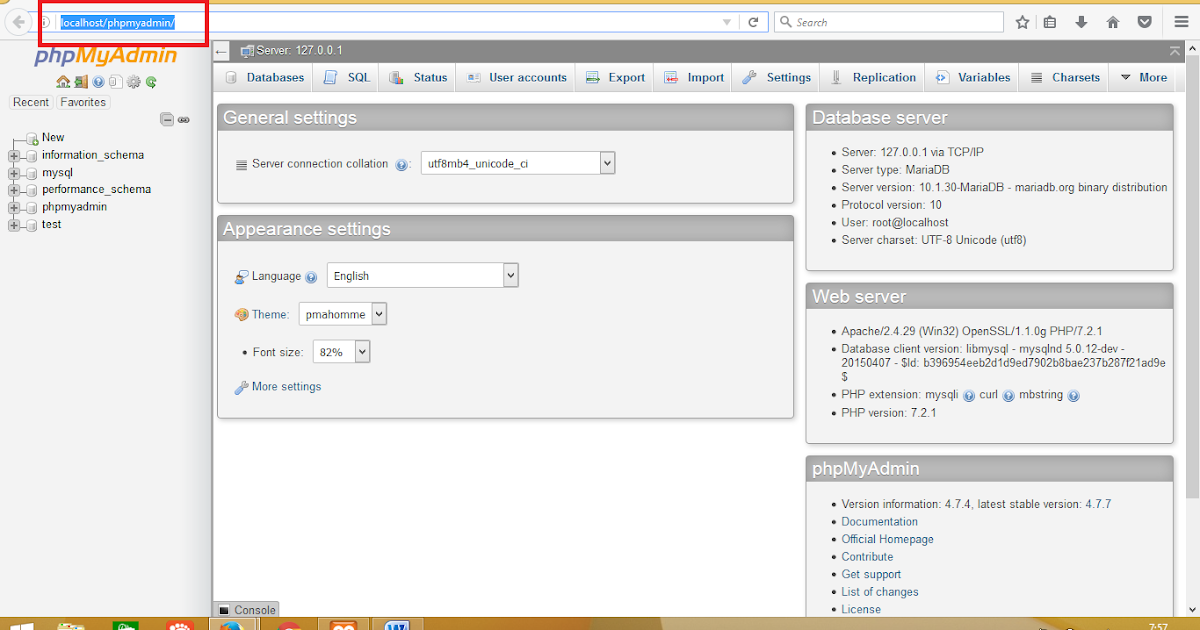Click the More settings link
This screenshot has height=630, width=1200.
pos(284,386)
